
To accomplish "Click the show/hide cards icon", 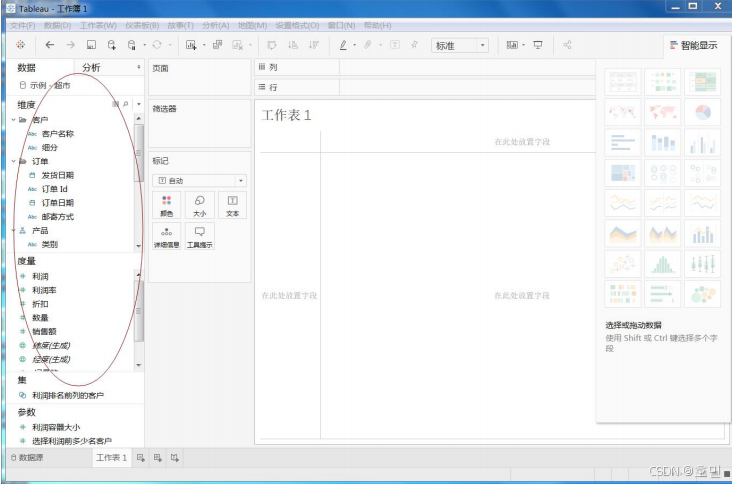I will [512, 45].
